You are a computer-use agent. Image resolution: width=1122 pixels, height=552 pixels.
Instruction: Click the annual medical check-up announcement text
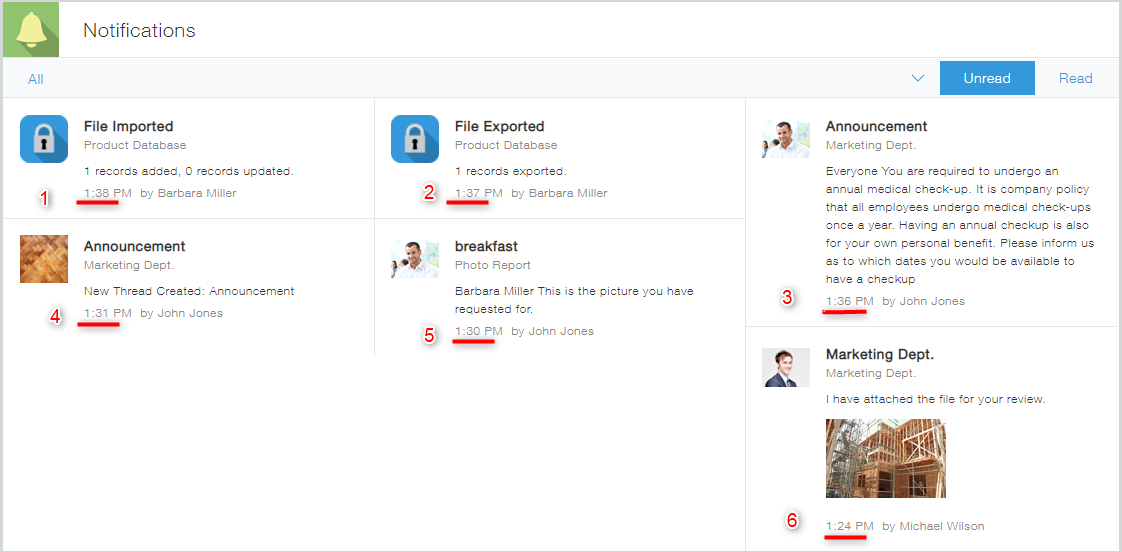tap(959, 225)
